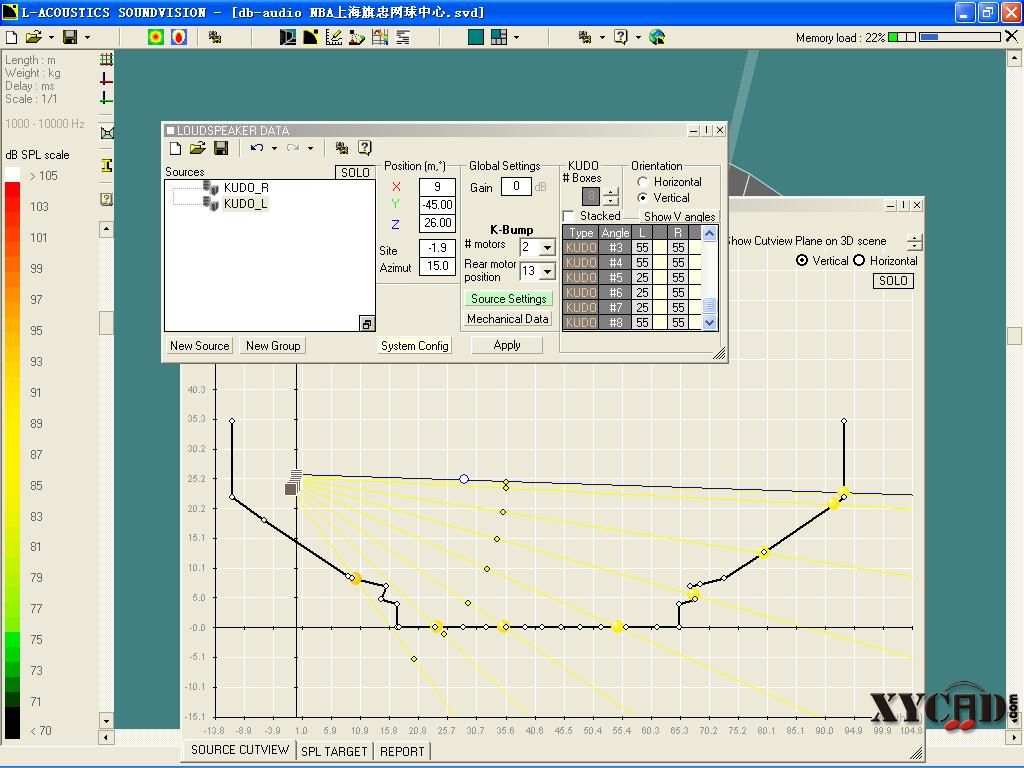
Task: Select Vertical cutview plane radio button
Action: tap(802, 261)
